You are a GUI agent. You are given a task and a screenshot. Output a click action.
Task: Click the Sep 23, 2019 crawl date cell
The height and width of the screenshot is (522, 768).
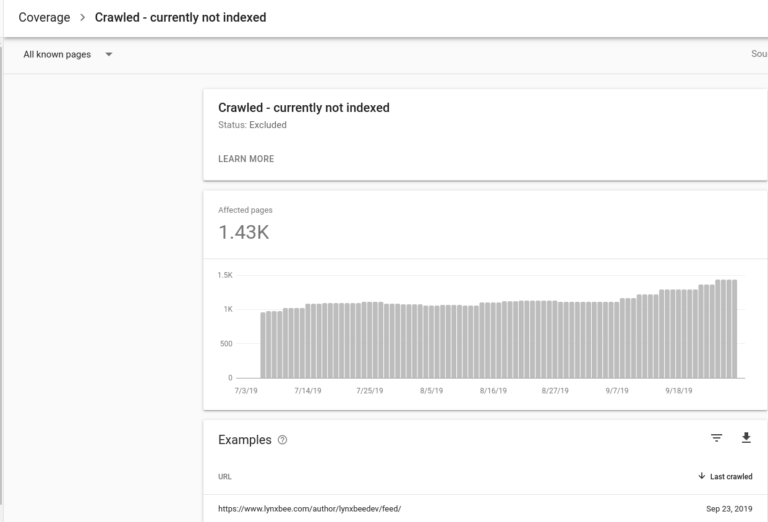pyautogui.click(x=727, y=509)
